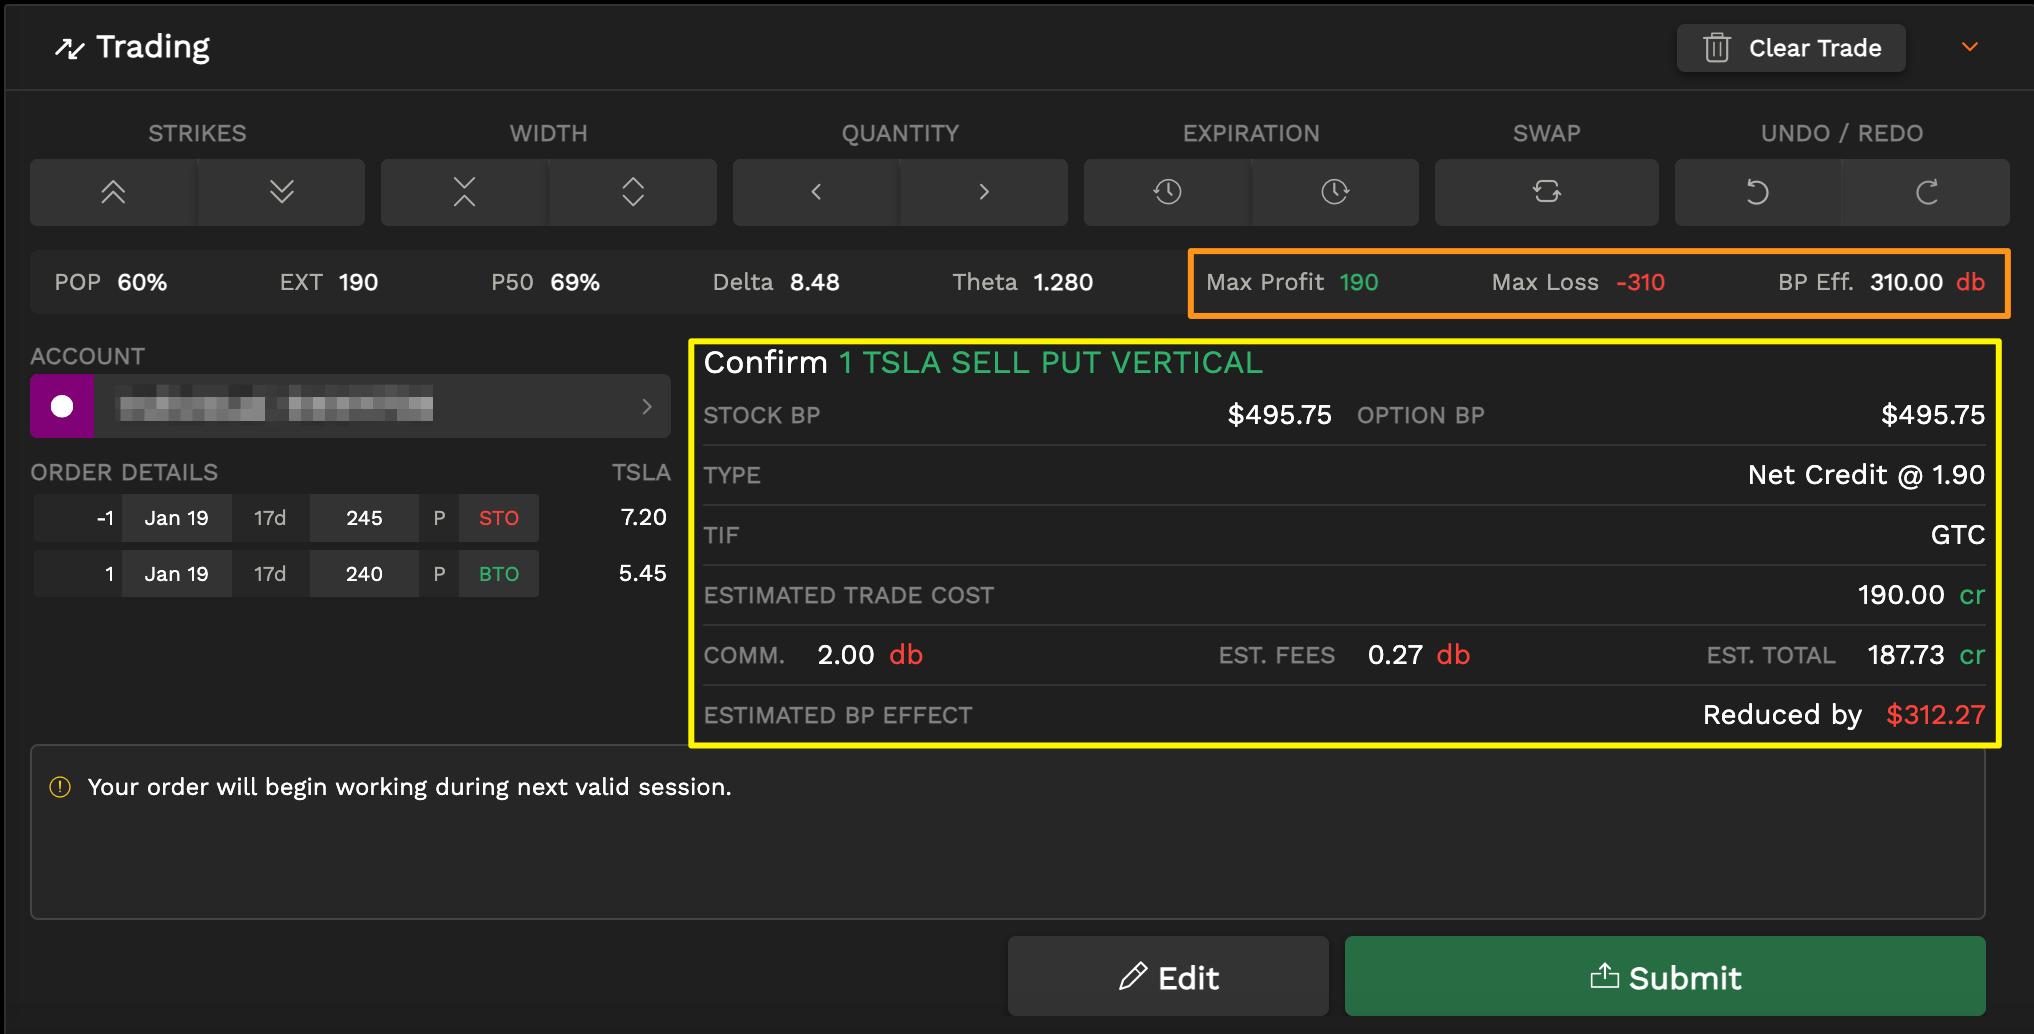
Task: Click the Edit button
Action: coord(1167,976)
